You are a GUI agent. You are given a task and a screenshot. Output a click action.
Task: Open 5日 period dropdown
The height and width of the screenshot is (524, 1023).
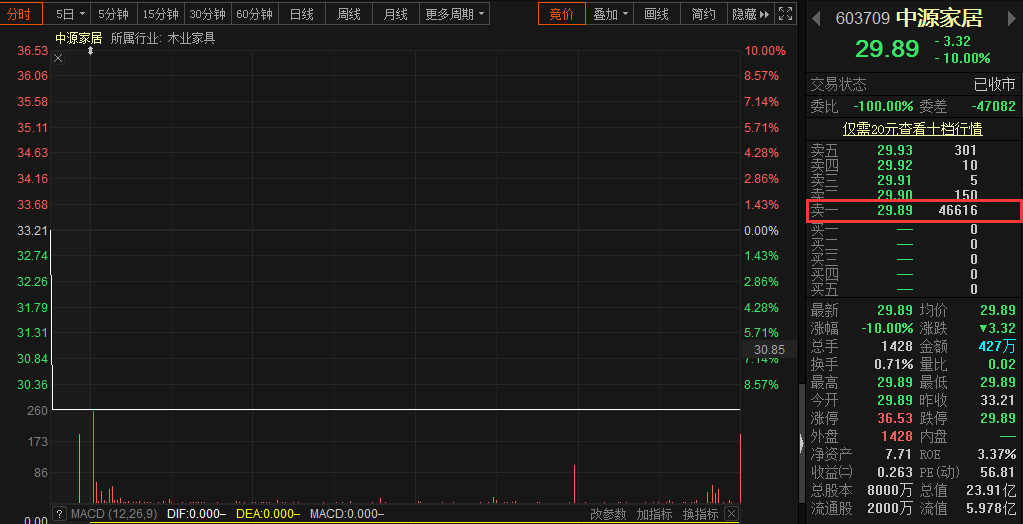70,14
